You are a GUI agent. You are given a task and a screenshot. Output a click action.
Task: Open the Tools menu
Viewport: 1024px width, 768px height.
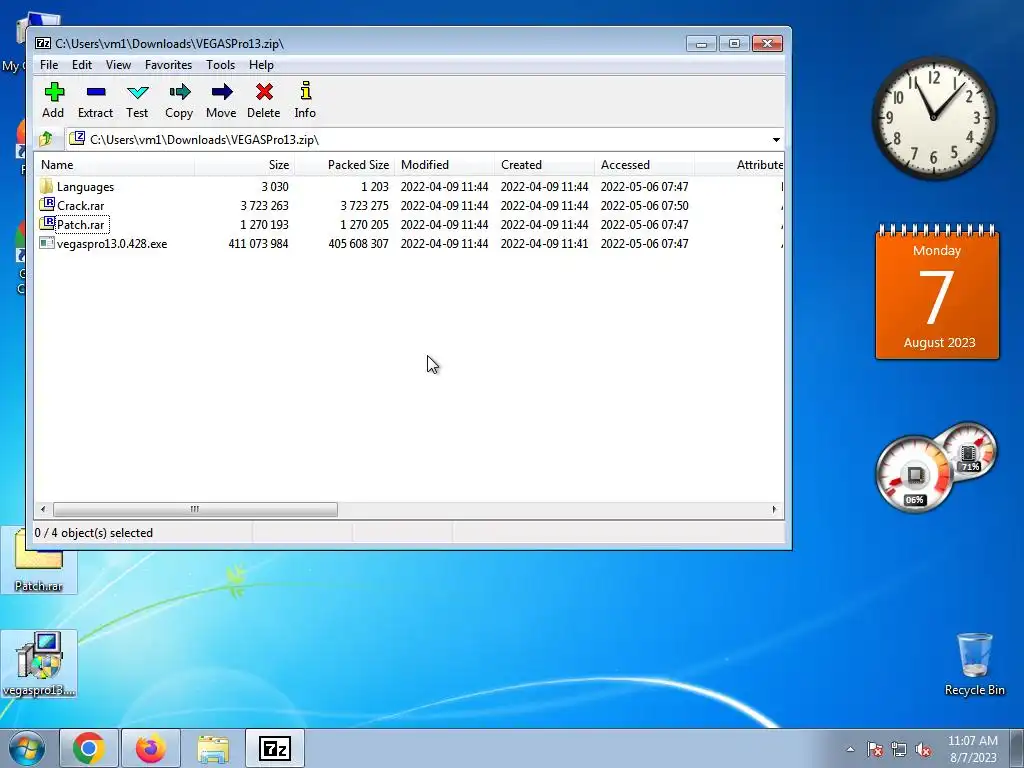coord(220,65)
